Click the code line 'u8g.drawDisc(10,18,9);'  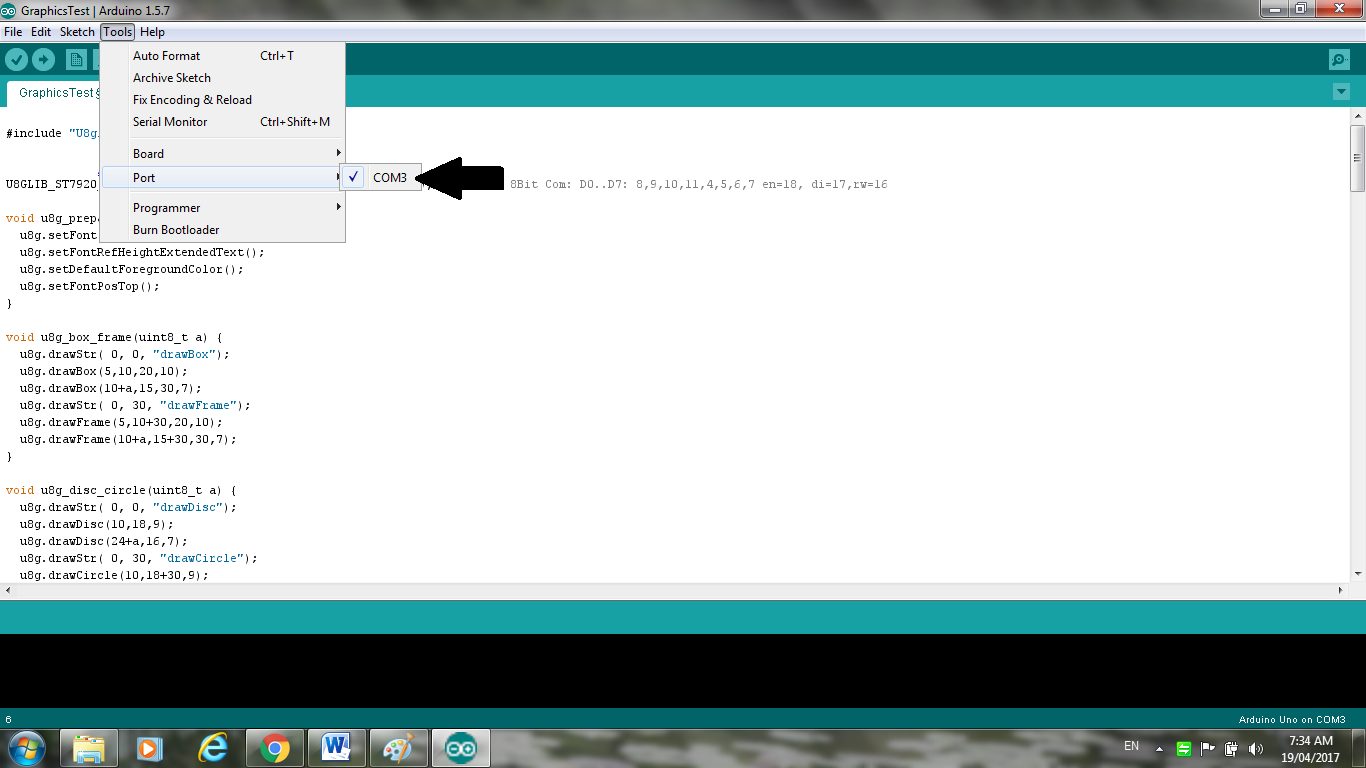(96, 524)
